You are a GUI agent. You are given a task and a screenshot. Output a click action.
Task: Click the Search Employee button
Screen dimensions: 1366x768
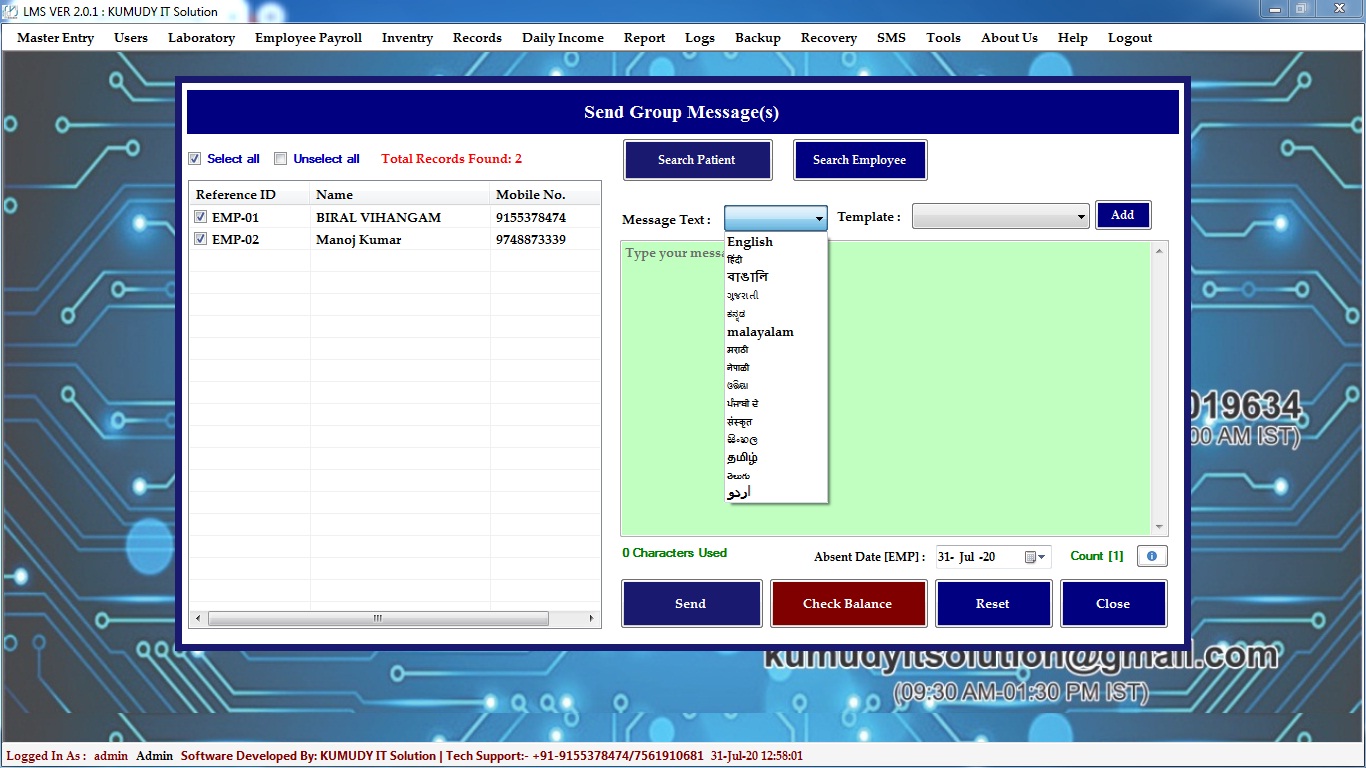coord(859,160)
